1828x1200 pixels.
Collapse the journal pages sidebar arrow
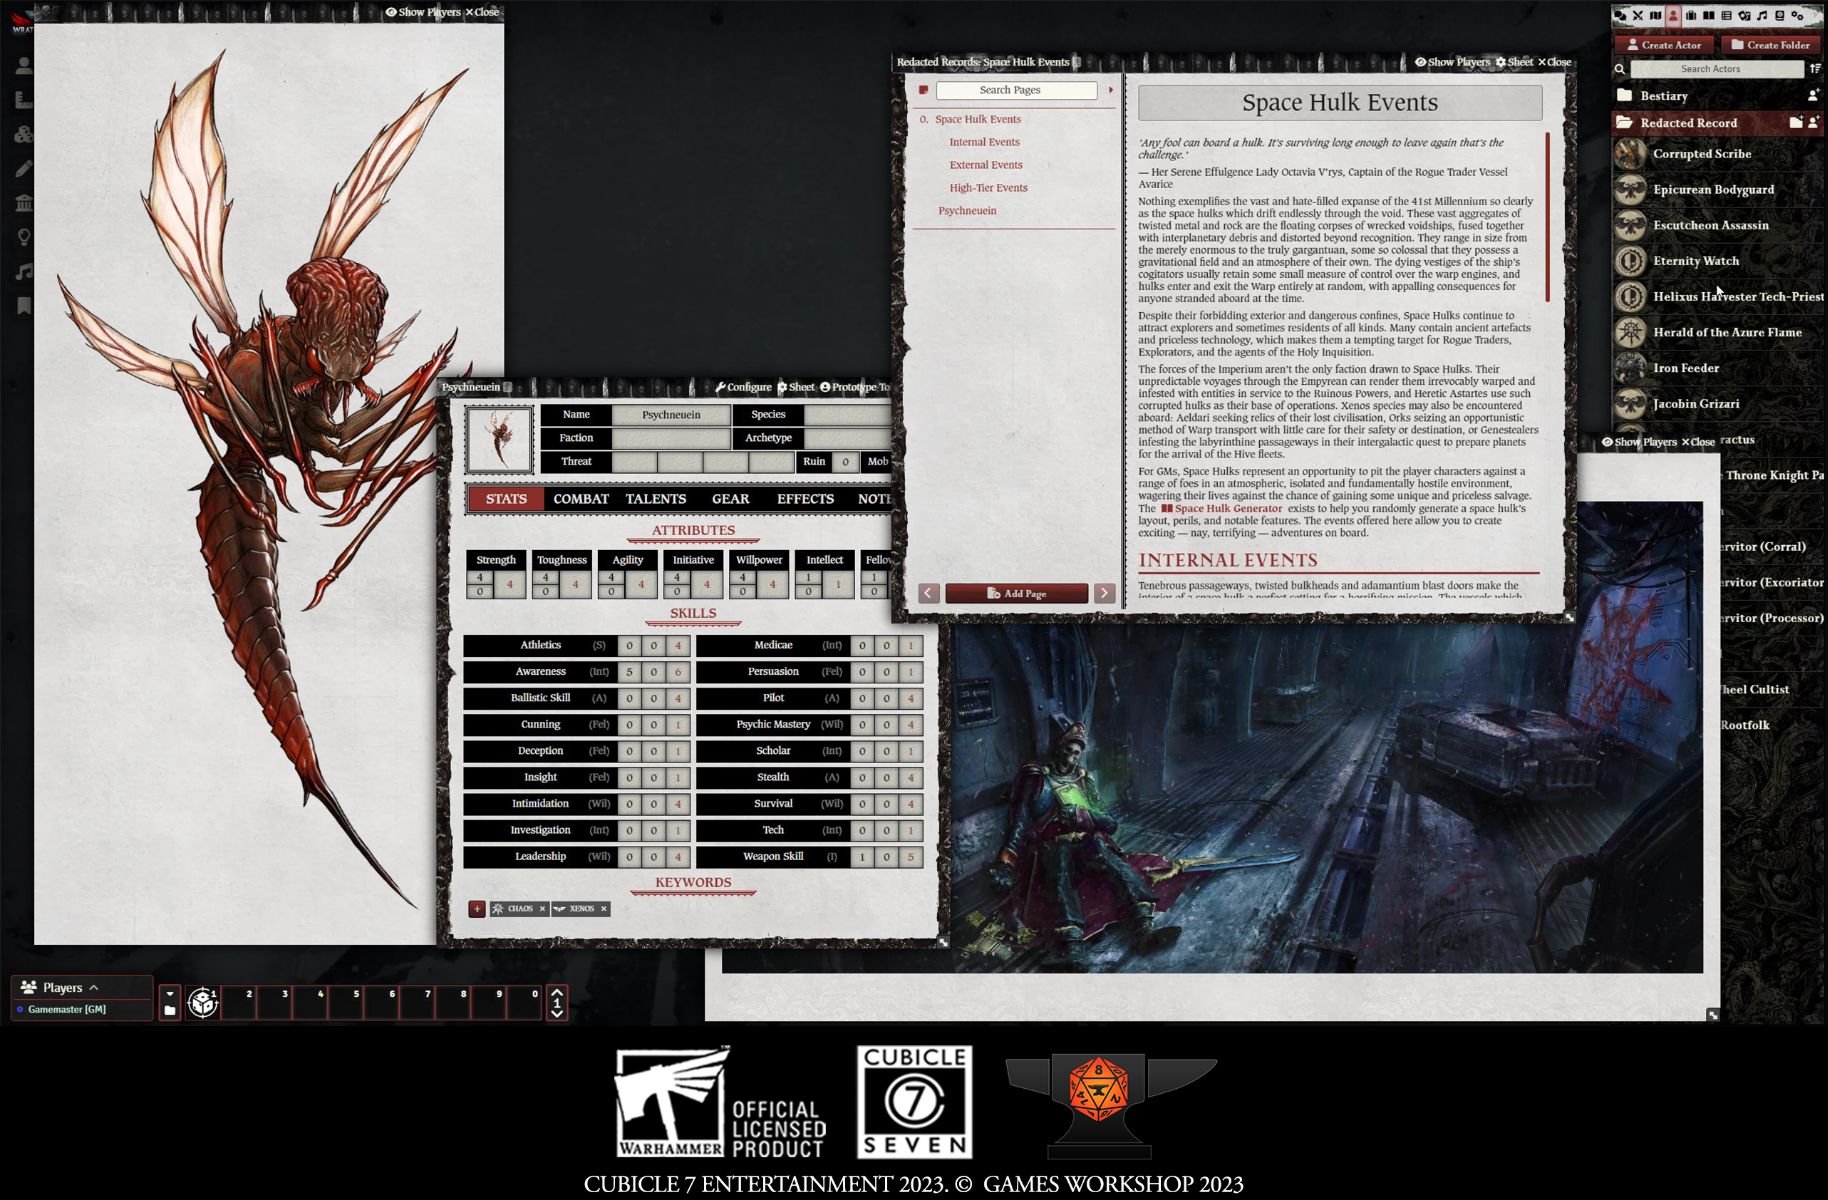click(1110, 90)
